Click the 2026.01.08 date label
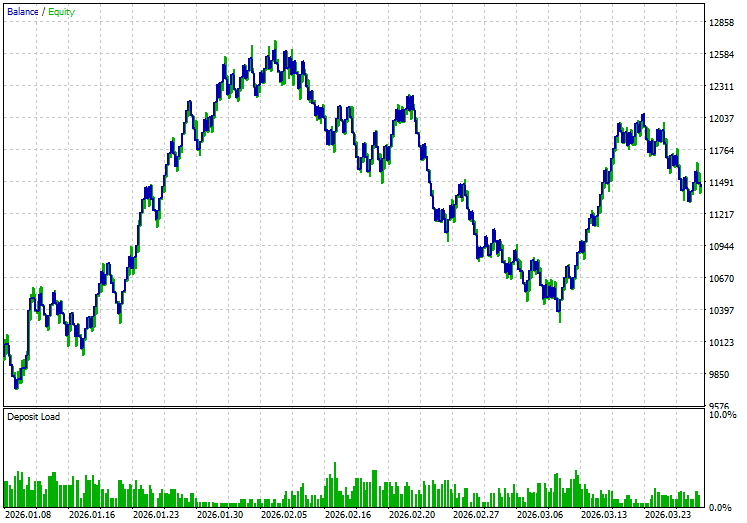This screenshot has height=523, width=747. click(x=28, y=514)
